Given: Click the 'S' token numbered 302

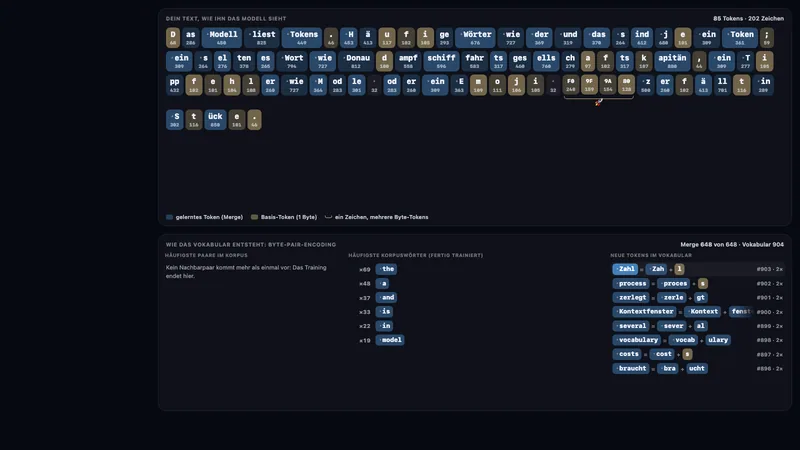Looking at the screenshot, I should (x=174, y=119).
